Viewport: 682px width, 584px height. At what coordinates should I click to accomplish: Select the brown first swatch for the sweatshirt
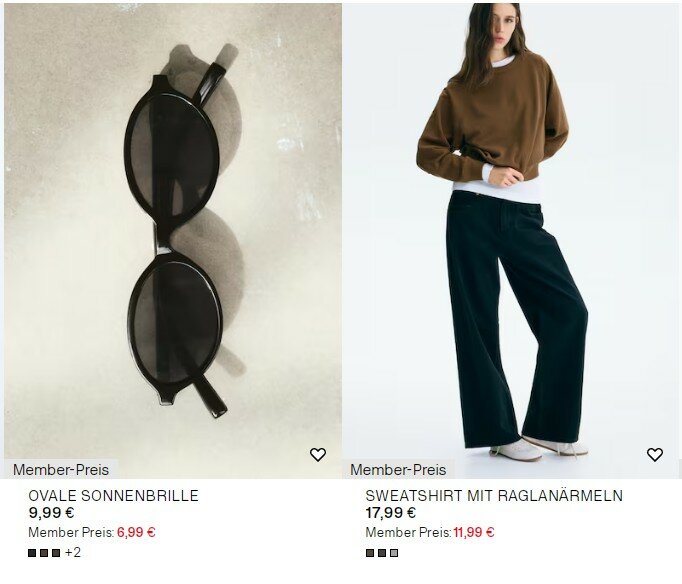[x=370, y=553]
